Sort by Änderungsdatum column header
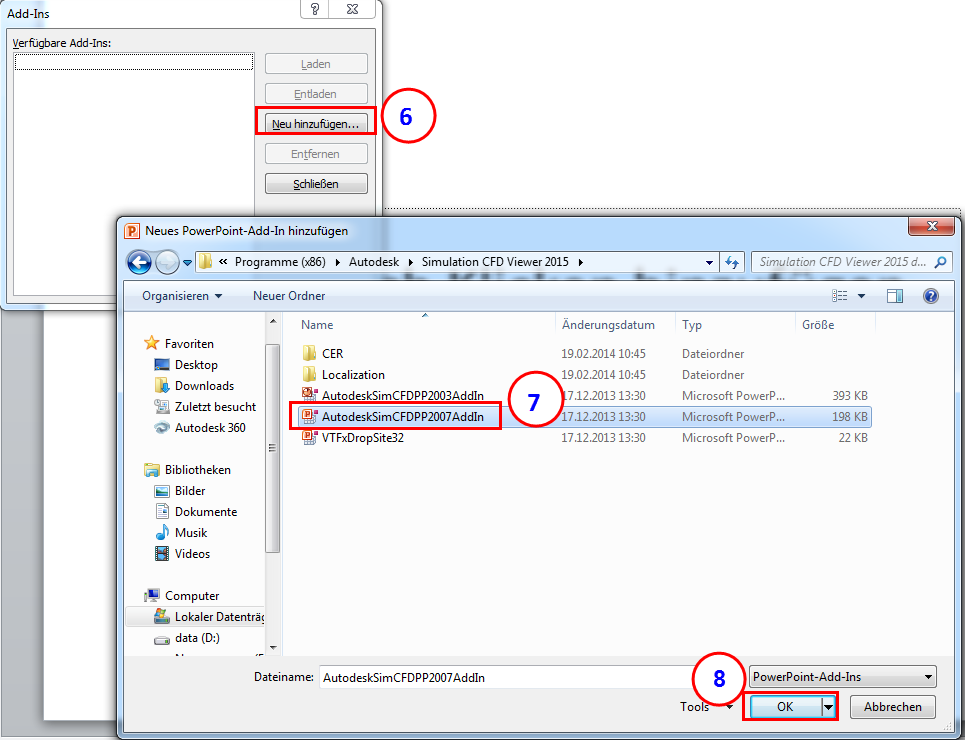Image resolution: width=965 pixels, height=740 pixels. click(615, 325)
